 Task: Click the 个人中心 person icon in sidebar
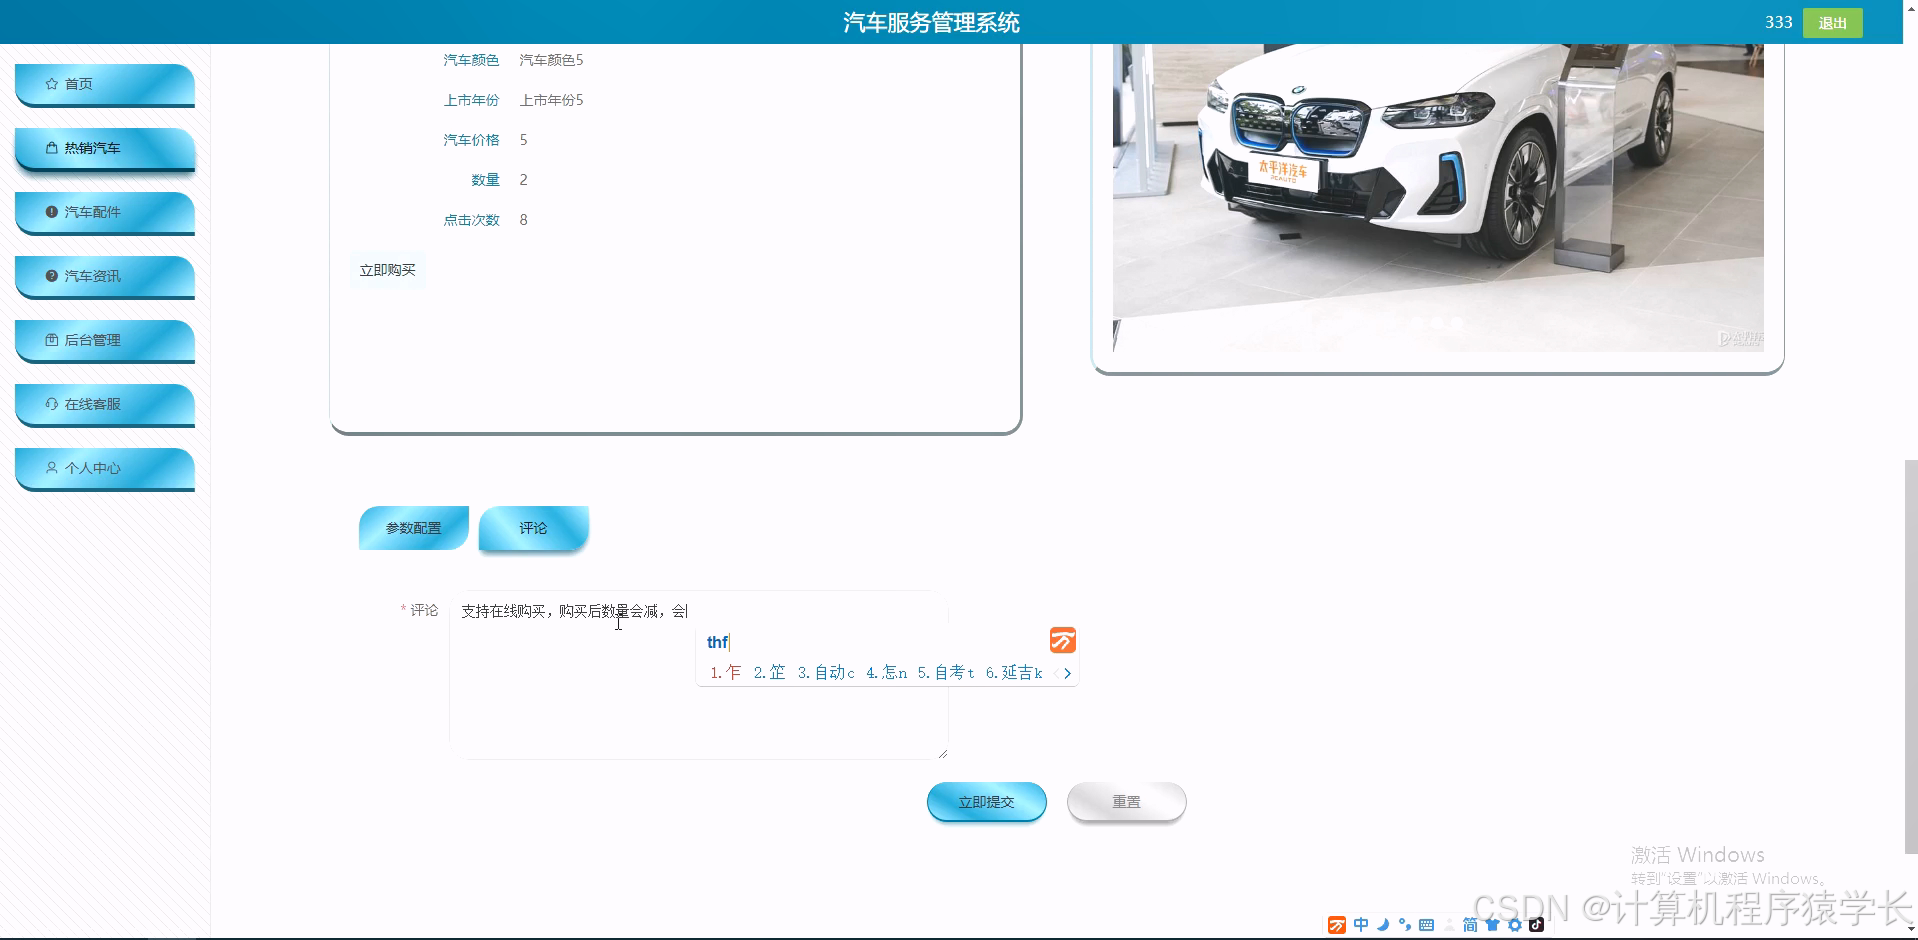point(51,468)
